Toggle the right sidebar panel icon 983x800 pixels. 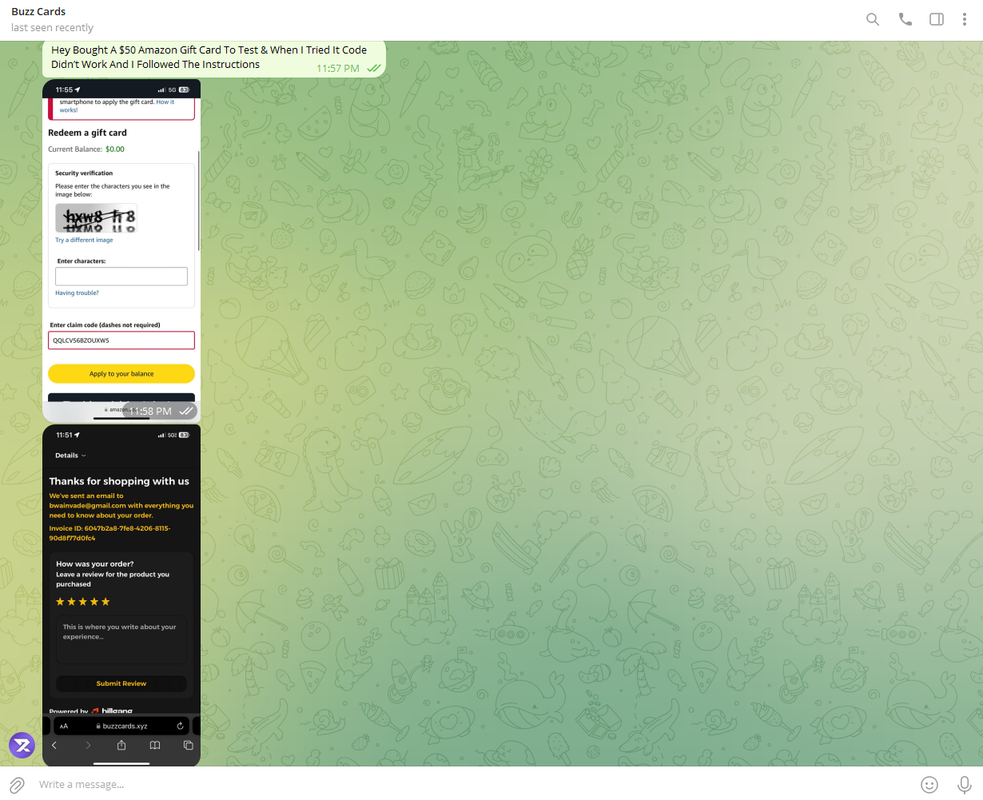click(x=936, y=19)
